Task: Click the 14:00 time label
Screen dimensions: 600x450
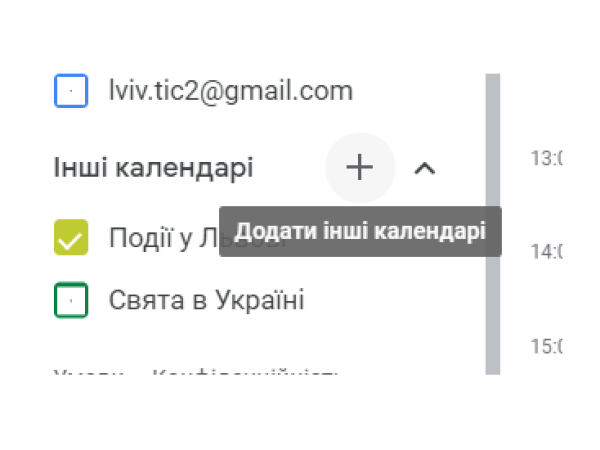Action: [546, 252]
